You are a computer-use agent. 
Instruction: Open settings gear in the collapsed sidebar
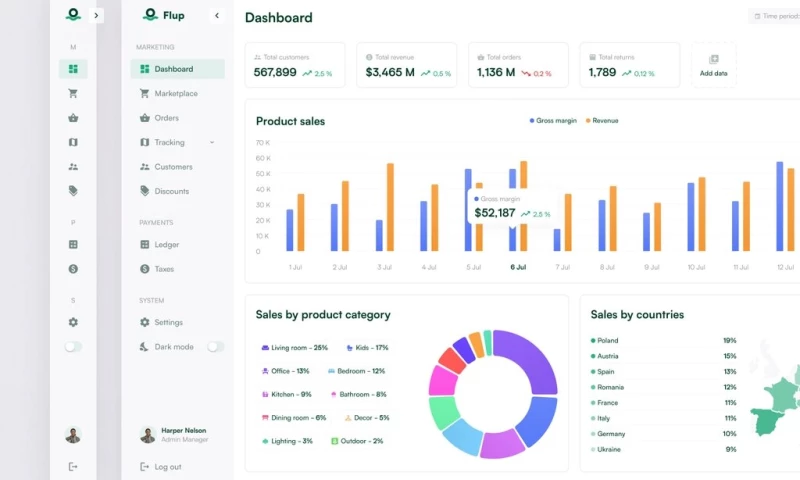tap(73, 322)
